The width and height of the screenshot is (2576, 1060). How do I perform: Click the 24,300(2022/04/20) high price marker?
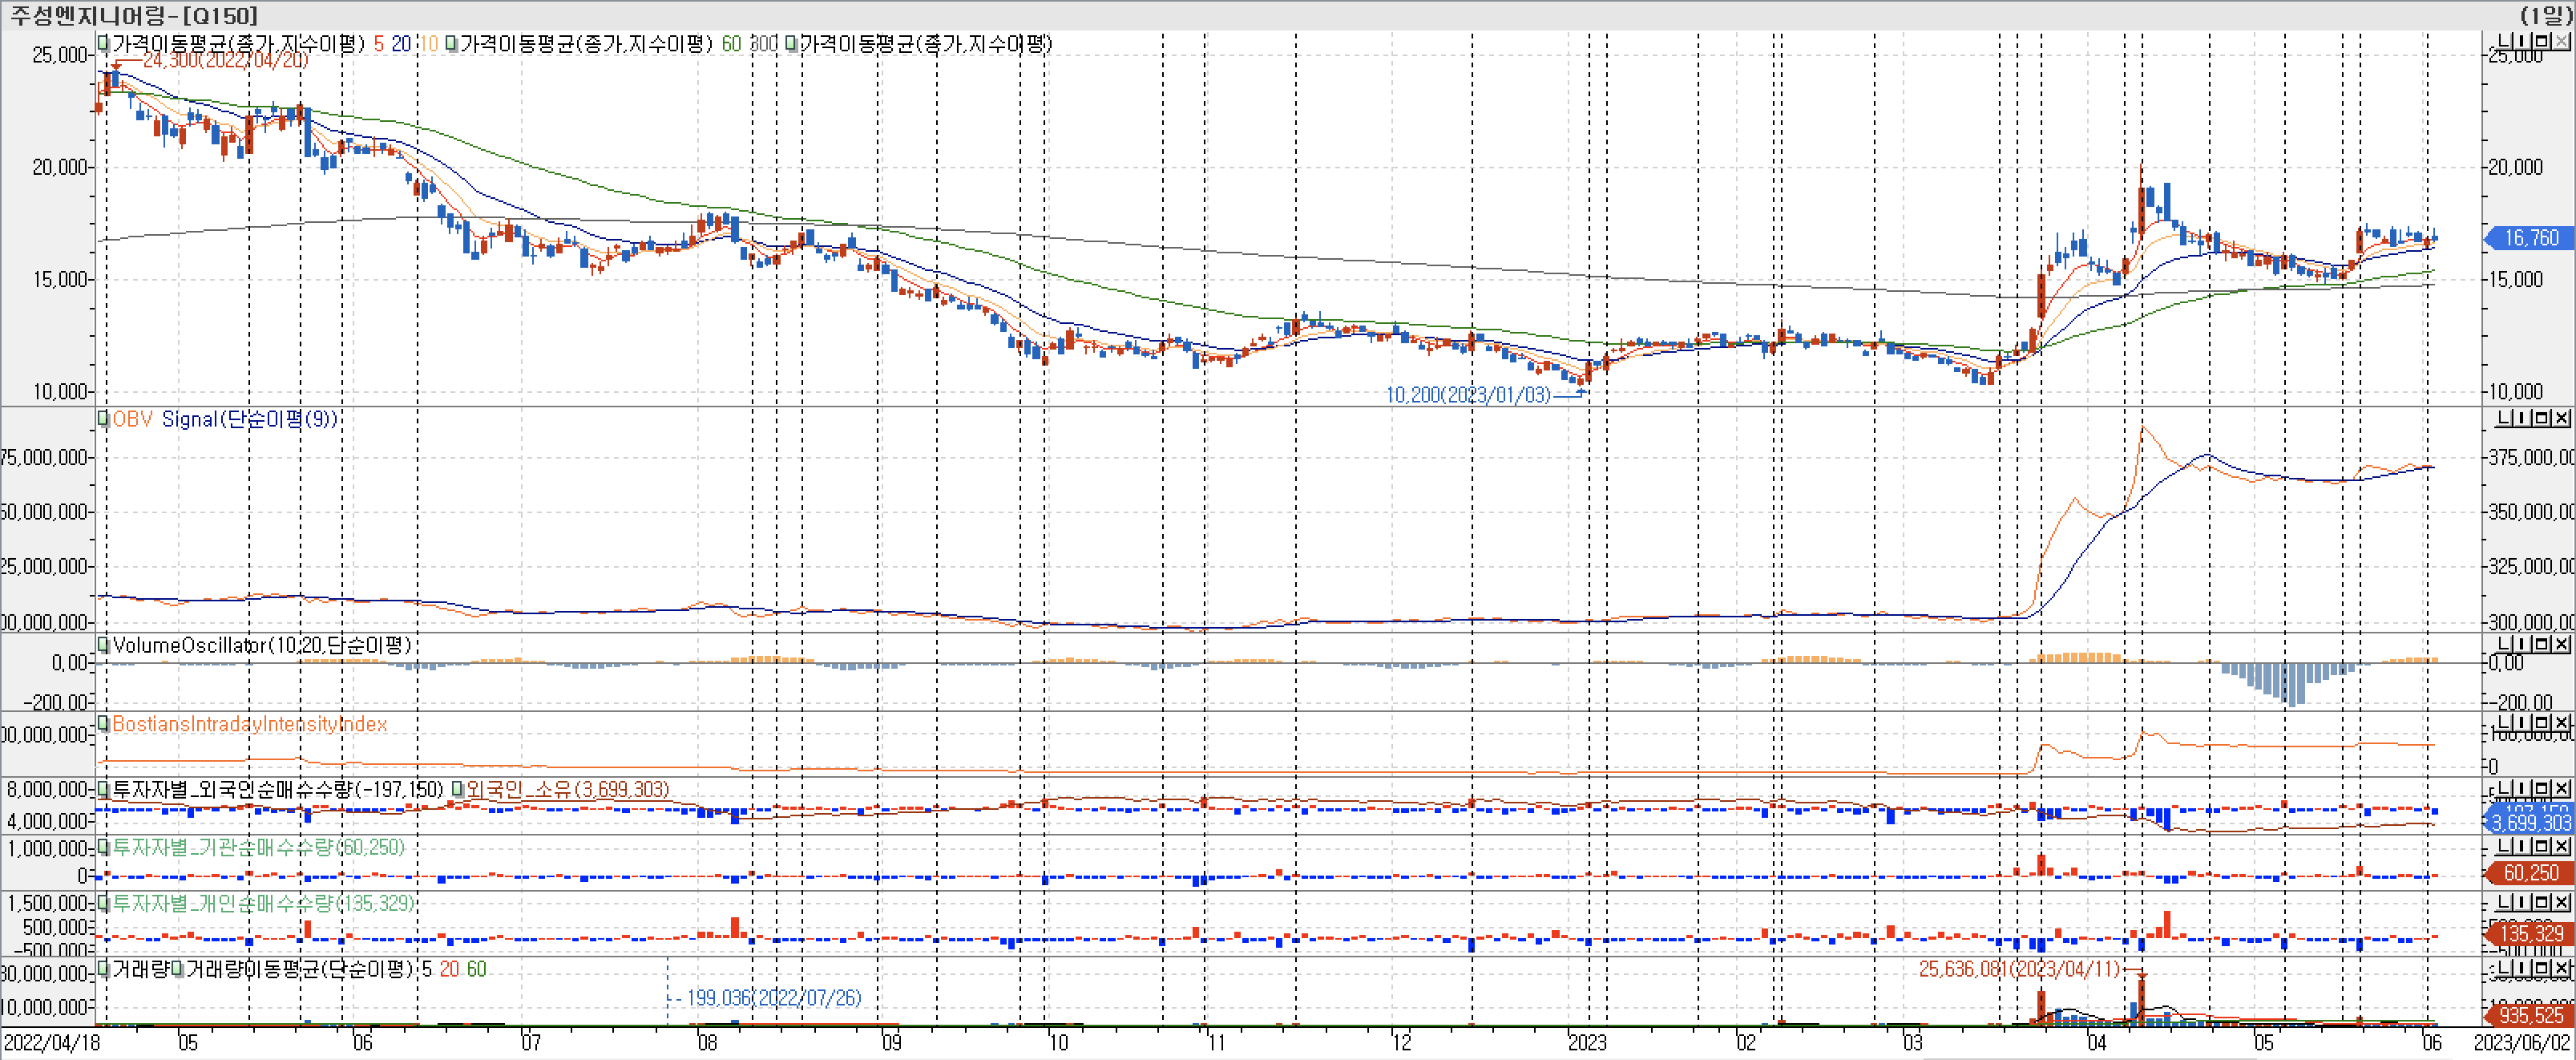pyautogui.click(x=225, y=60)
